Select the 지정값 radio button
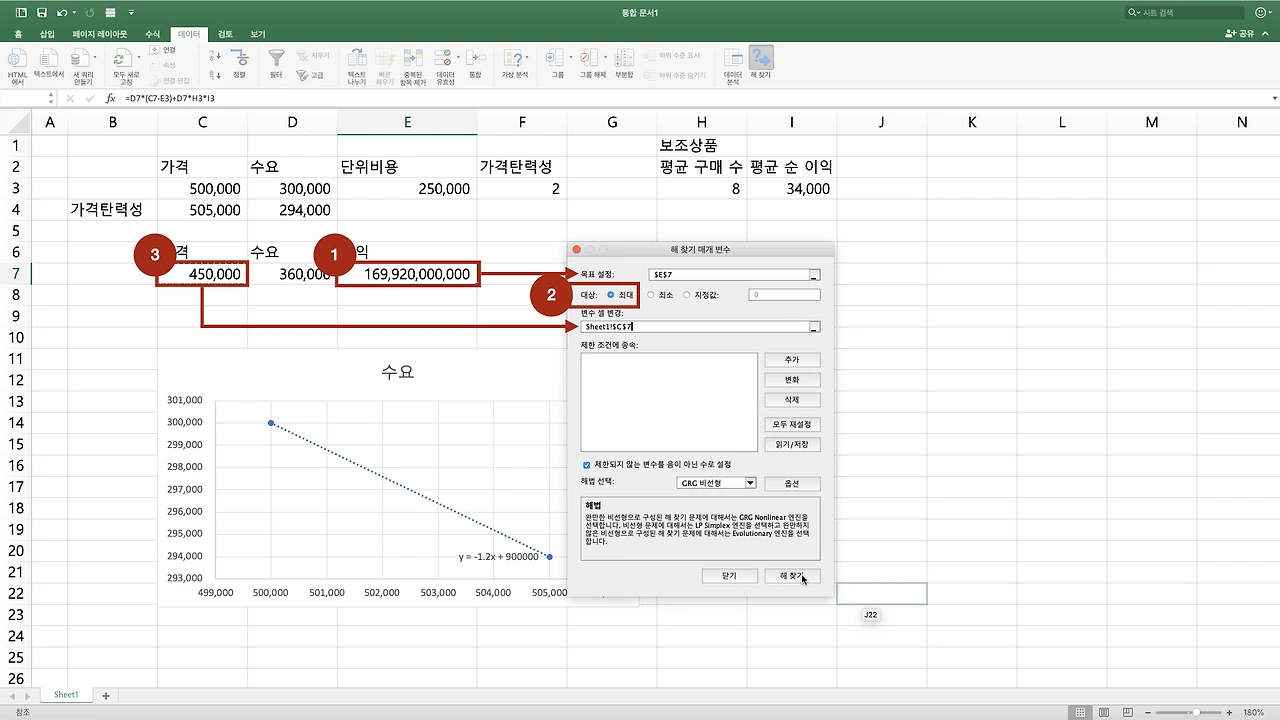1280x720 pixels. [687, 295]
